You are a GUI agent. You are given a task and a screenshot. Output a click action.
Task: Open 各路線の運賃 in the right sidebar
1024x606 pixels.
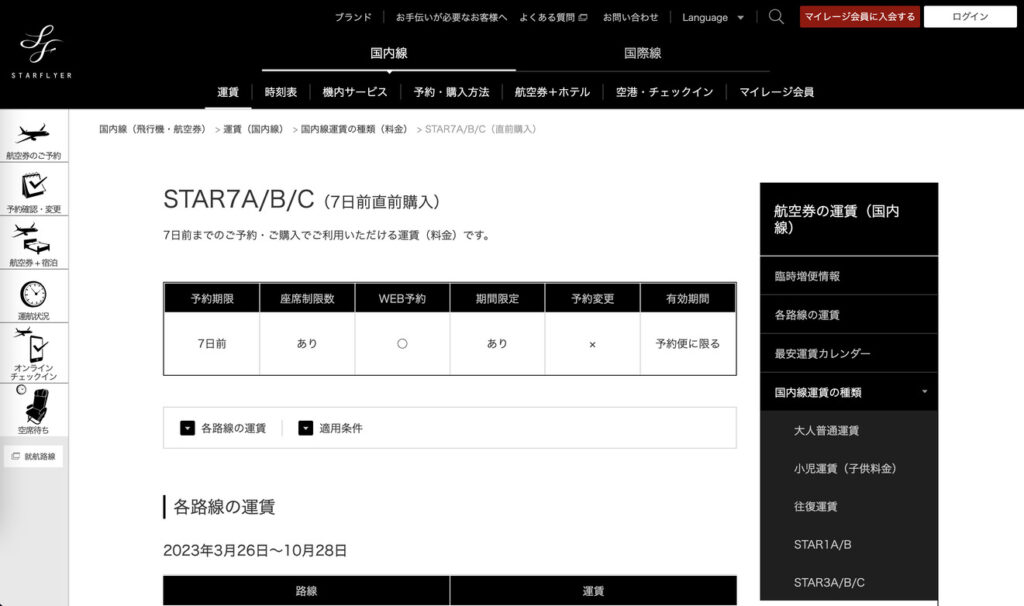[849, 315]
